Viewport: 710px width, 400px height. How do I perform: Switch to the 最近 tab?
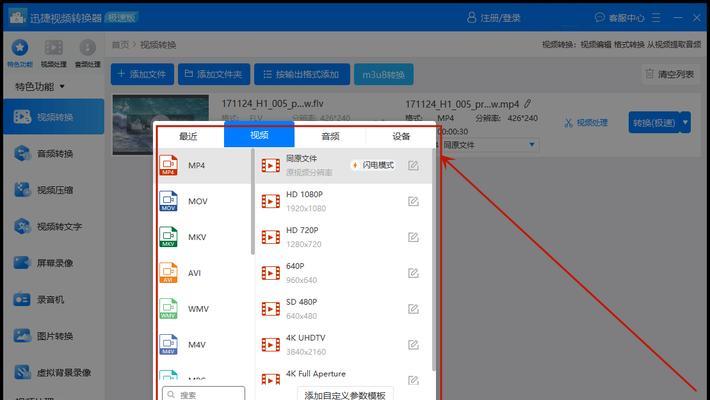[x=188, y=136]
